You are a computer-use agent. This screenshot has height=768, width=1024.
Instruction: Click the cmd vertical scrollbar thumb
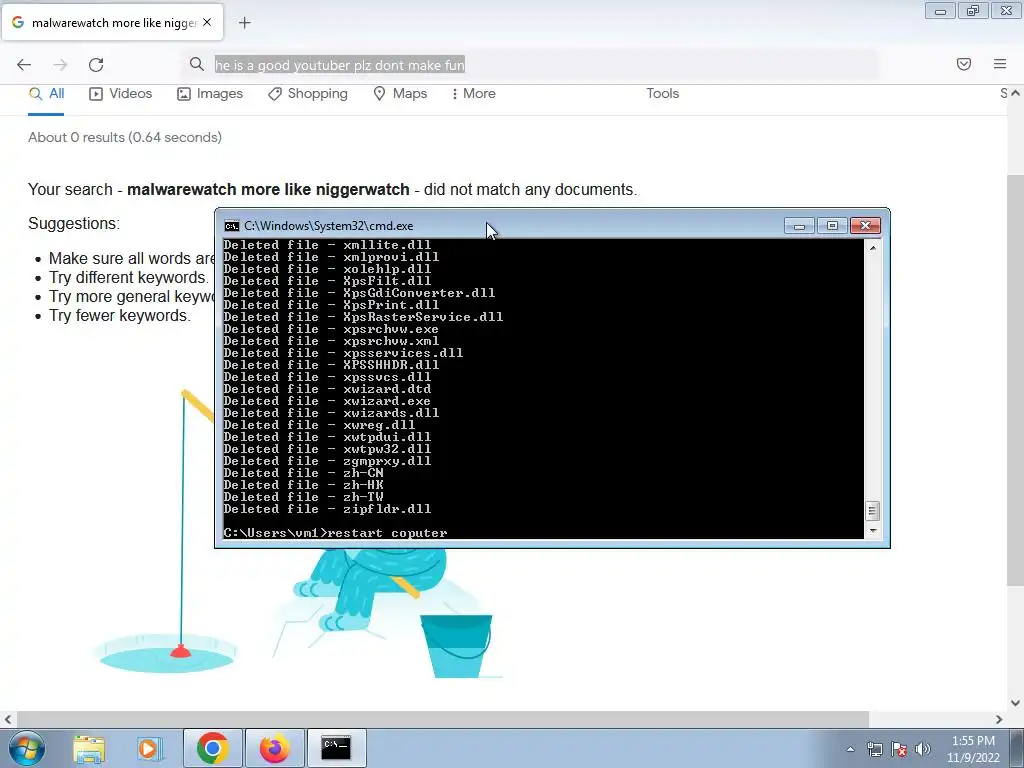point(872,511)
